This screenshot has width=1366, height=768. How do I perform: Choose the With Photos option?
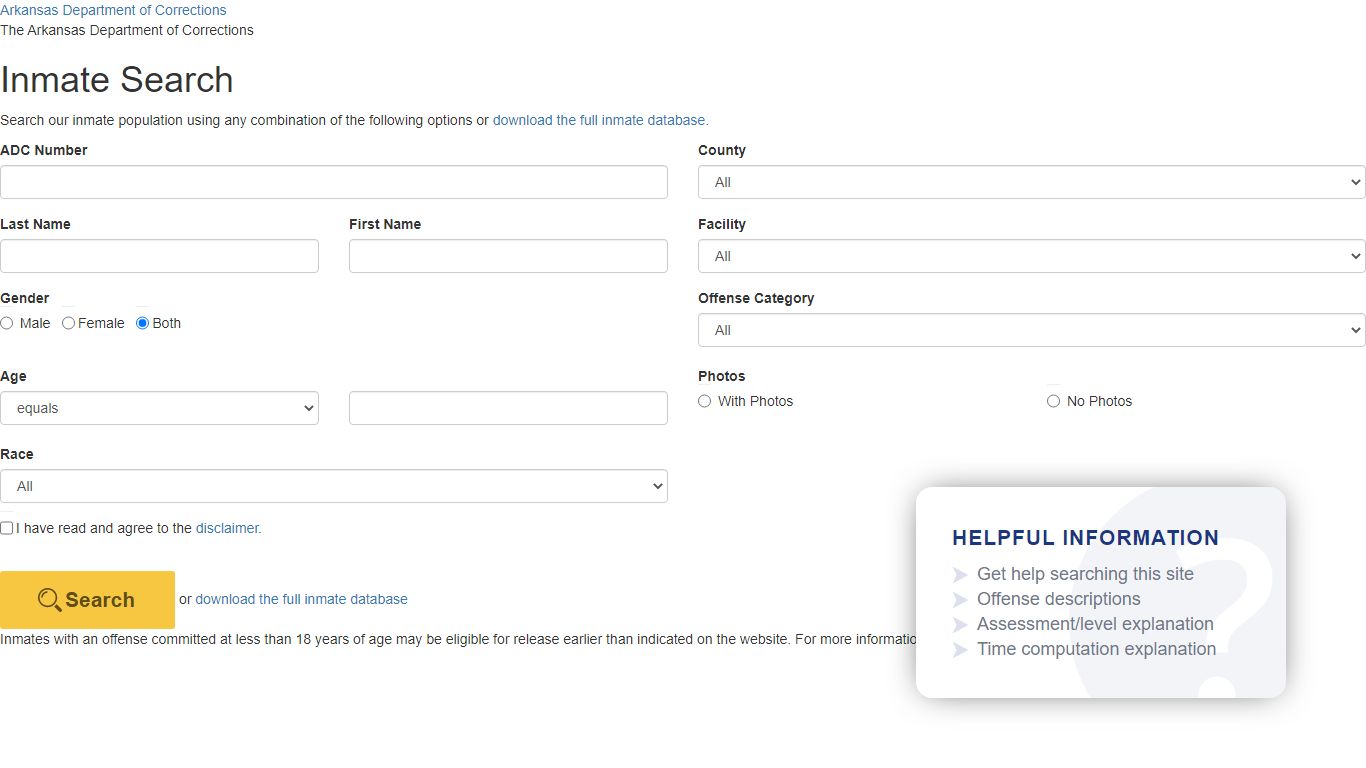[705, 401]
